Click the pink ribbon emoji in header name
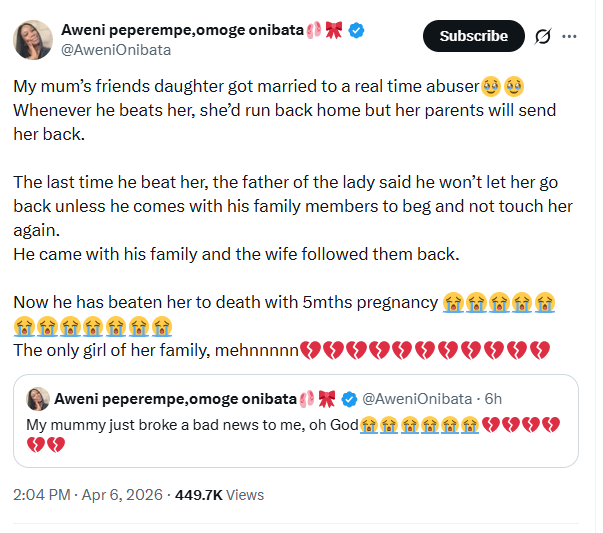The width and height of the screenshot is (603, 533). [x=333, y=31]
